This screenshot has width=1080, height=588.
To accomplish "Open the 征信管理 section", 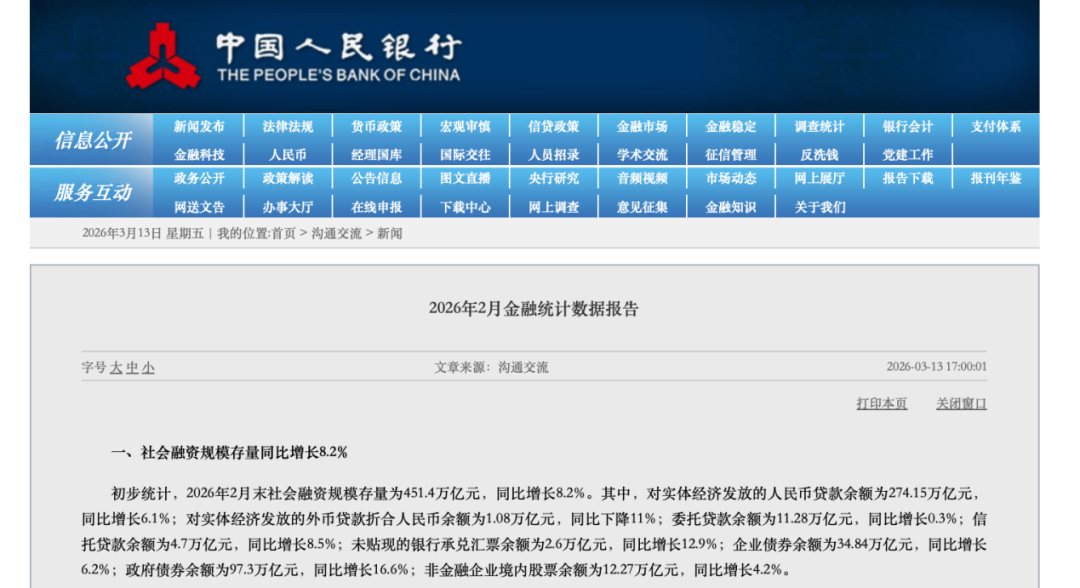I will [x=730, y=155].
